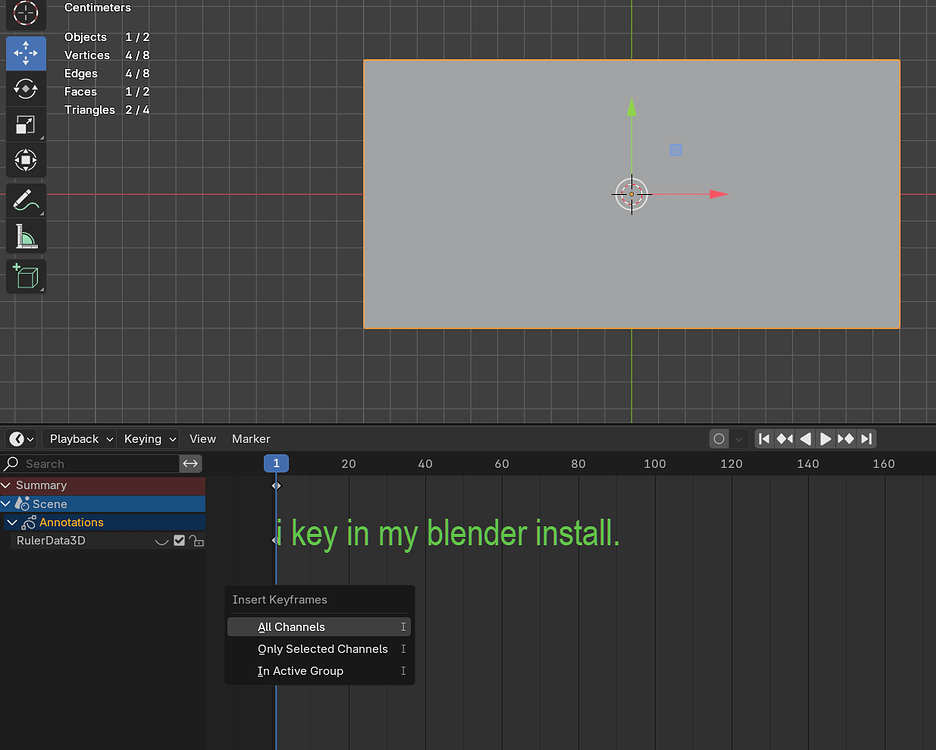The height and width of the screenshot is (750, 936).
Task: Click the magnifier icon in channel search
Action: coord(11,463)
